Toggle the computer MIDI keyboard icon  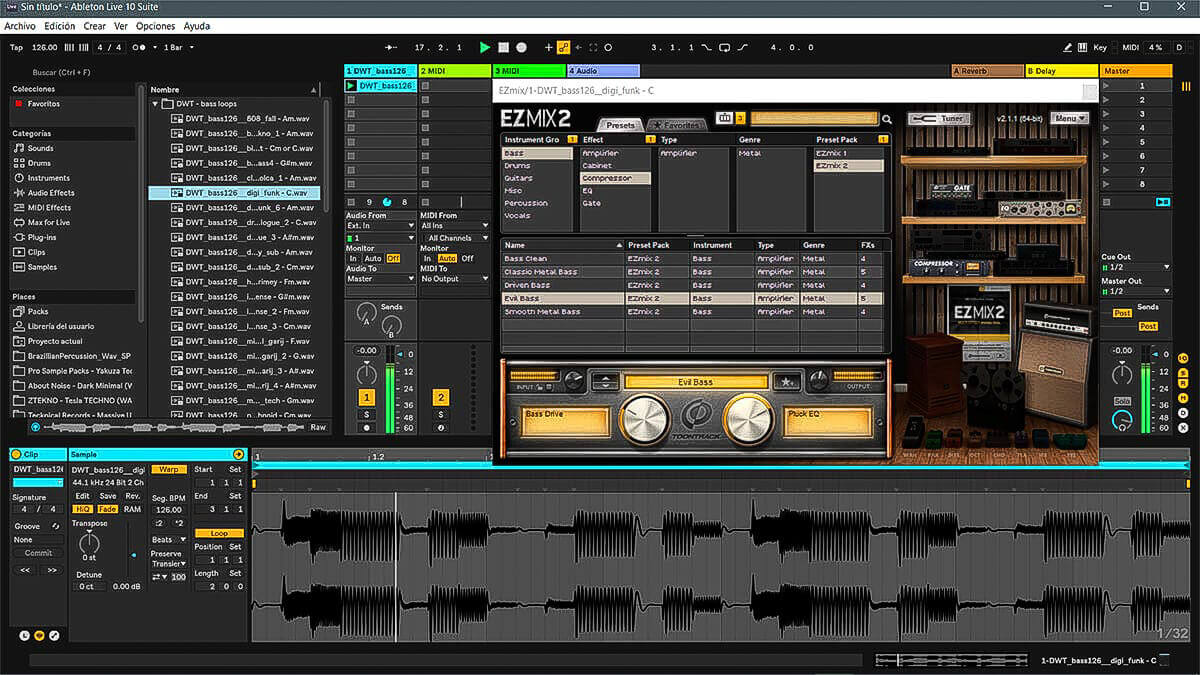[1083, 47]
